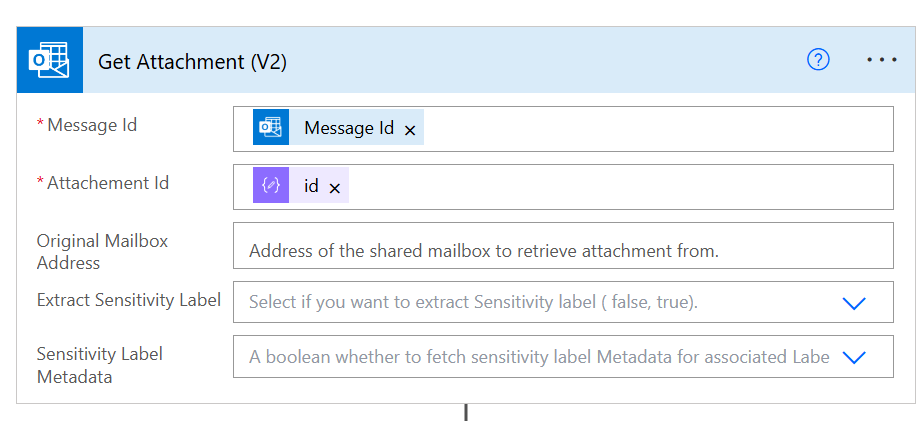Open help for Get Attachment (V2)
This screenshot has height=421, width=924.
tap(818, 60)
